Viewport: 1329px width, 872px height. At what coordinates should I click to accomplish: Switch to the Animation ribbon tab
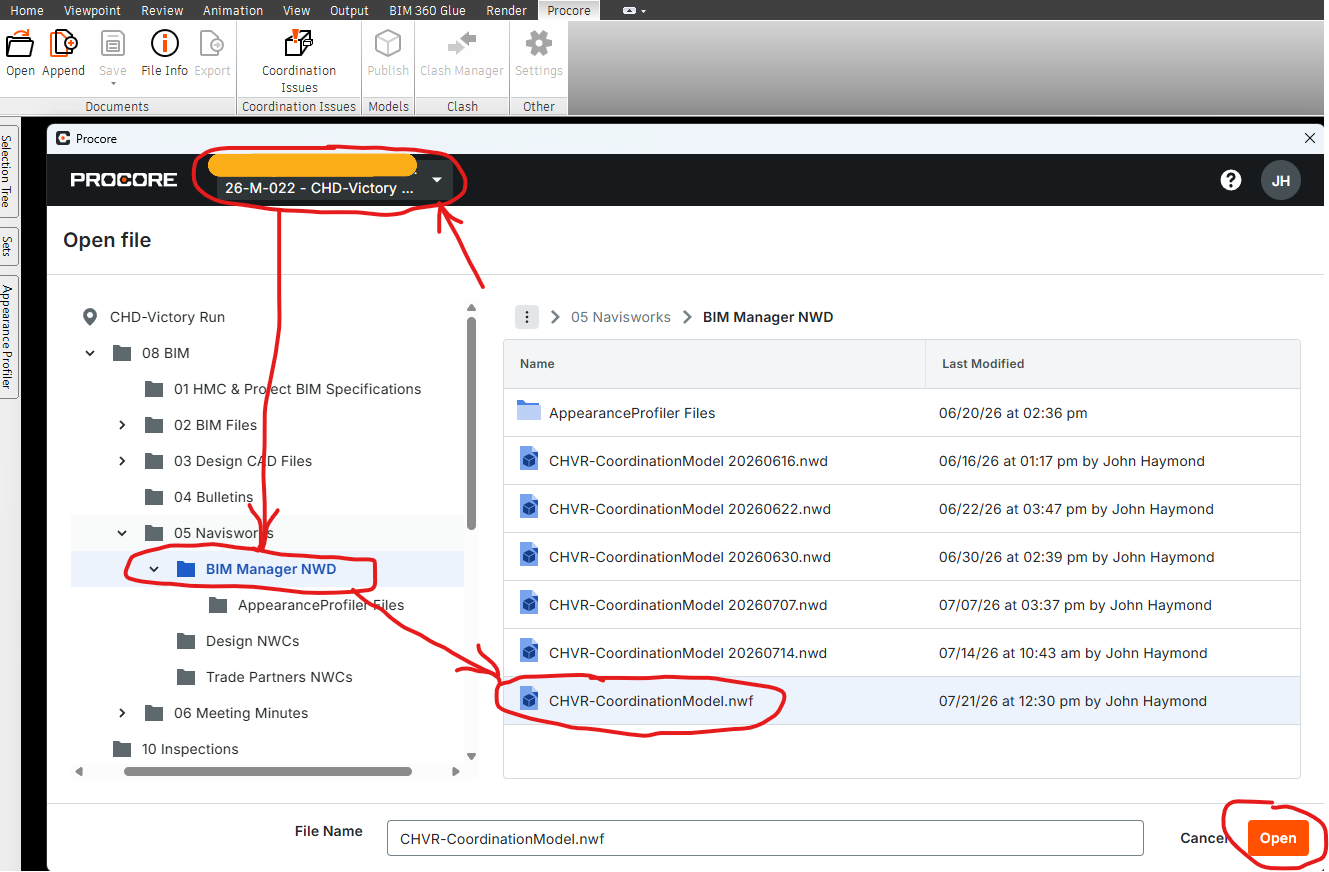[233, 11]
